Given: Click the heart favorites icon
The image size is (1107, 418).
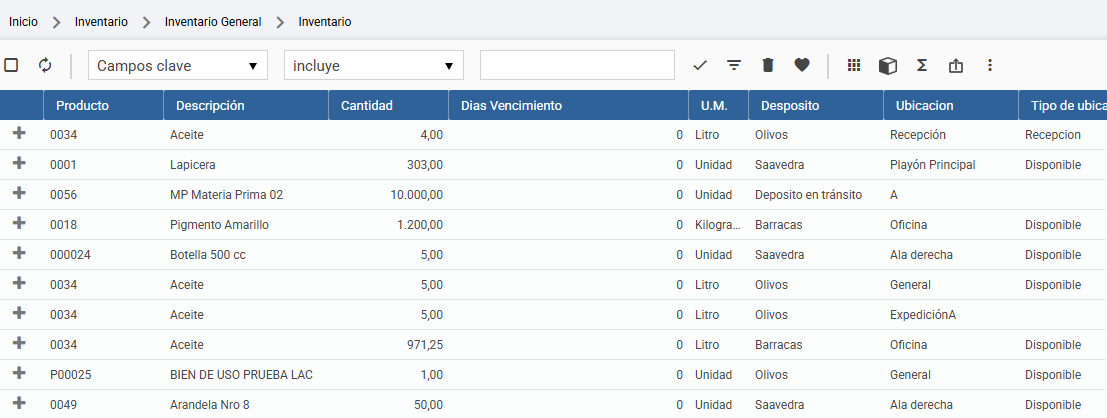Looking at the screenshot, I should coord(801,65).
